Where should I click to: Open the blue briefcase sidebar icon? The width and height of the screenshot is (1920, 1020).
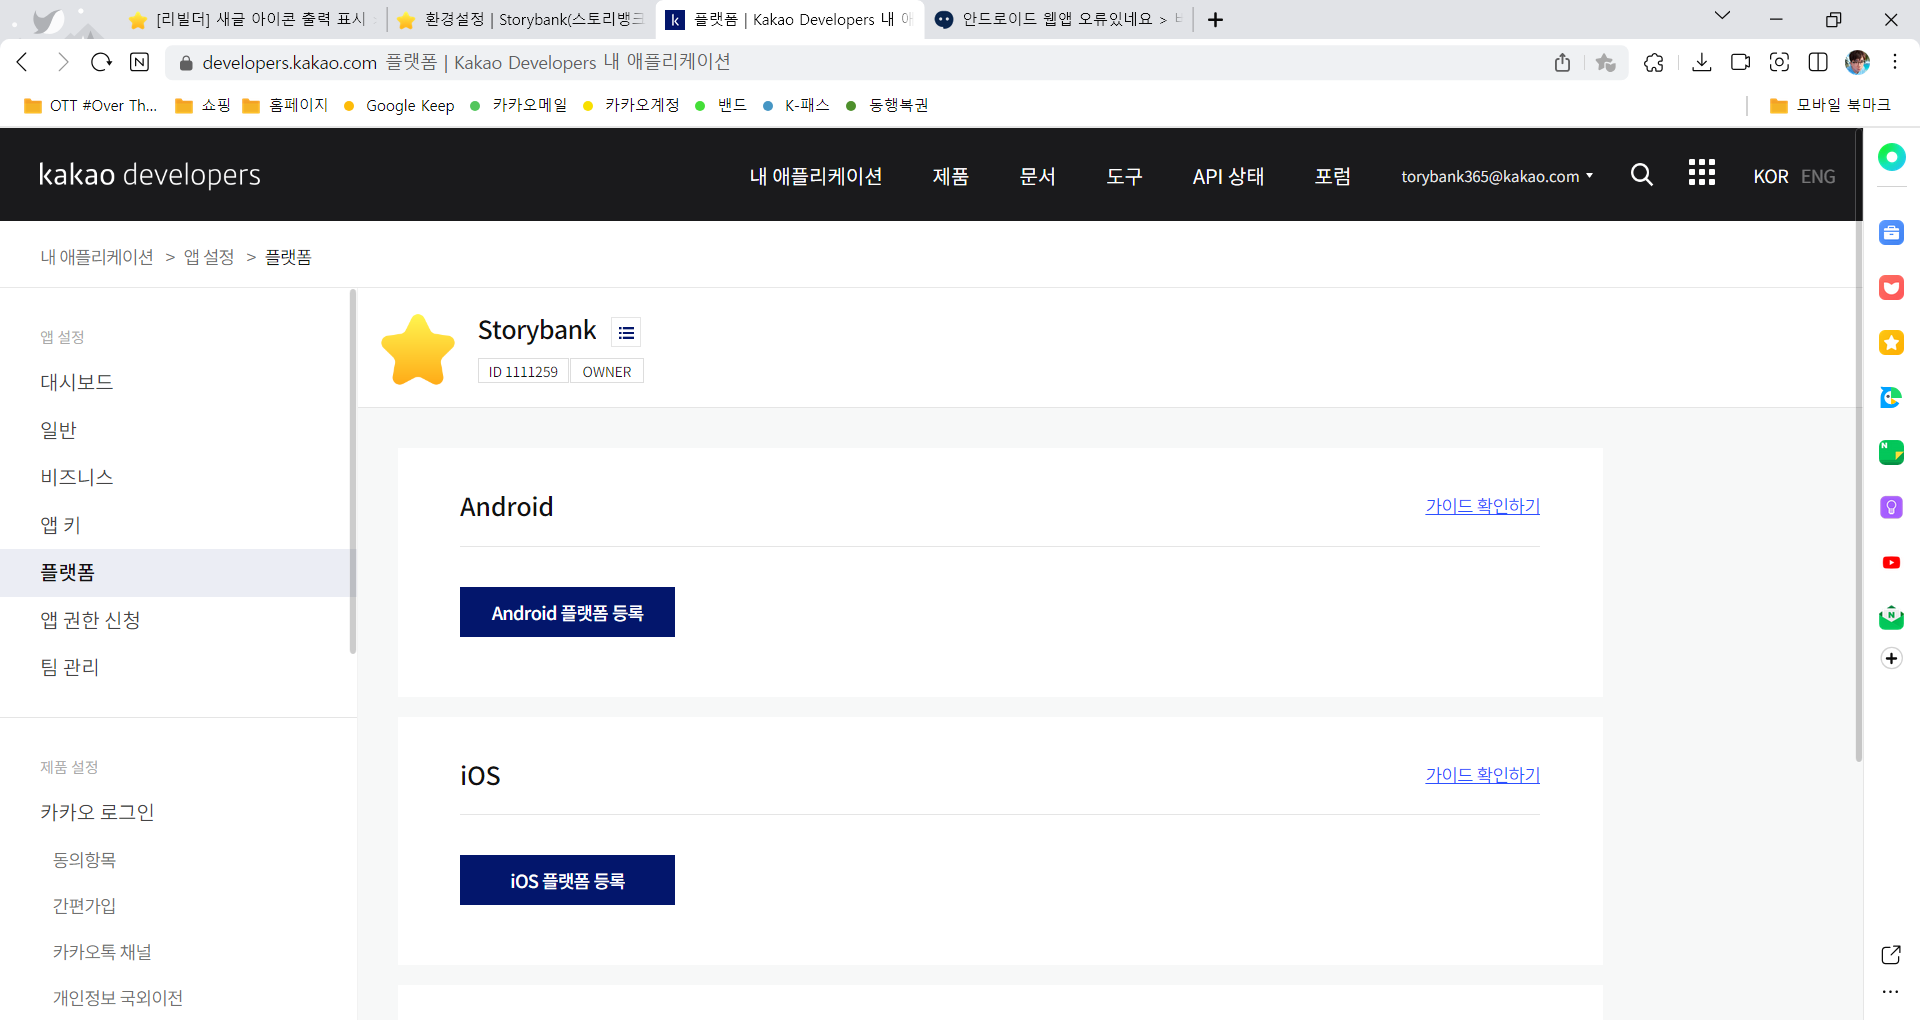[x=1891, y=233]
